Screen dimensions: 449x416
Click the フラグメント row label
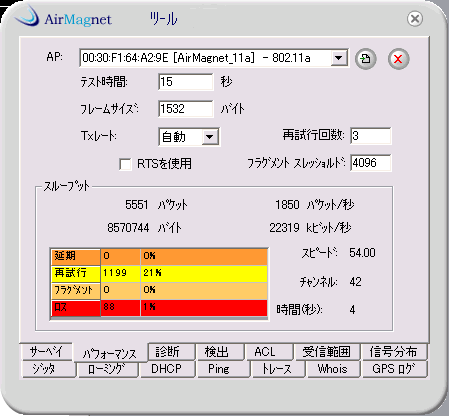[76, 290]
